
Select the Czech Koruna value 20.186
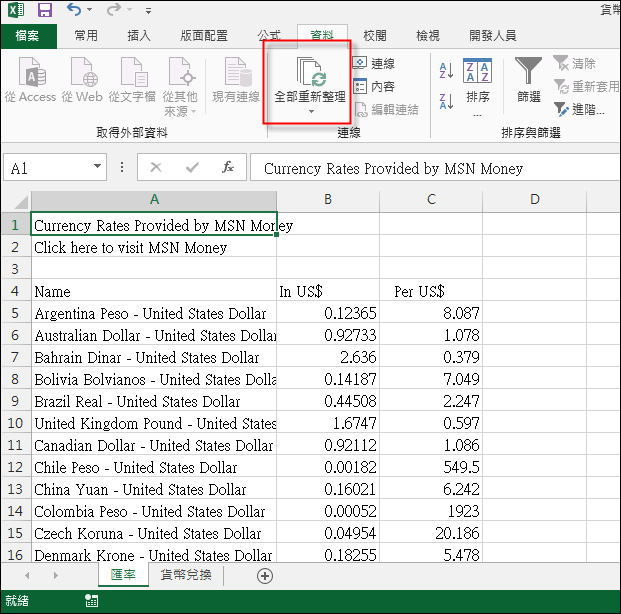coord(431,534)
